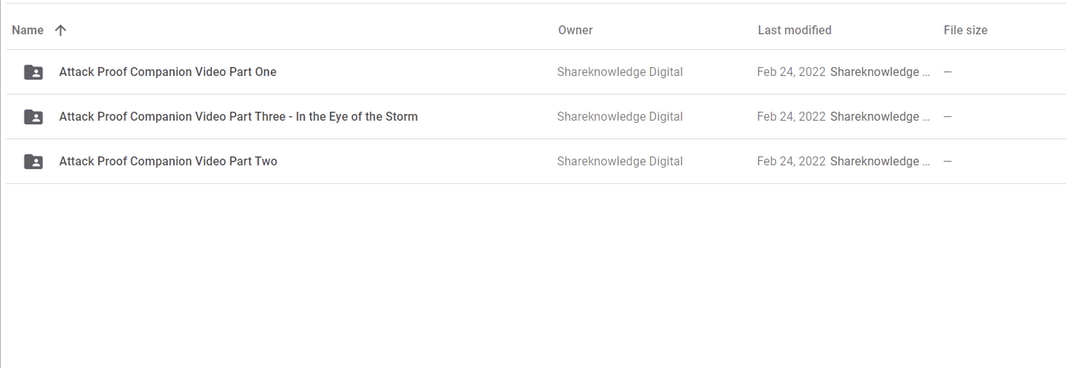1066x368 pixels.
Task: Click Feb 24, 2022 date in Part Three row
Action: tap(791, 117)
